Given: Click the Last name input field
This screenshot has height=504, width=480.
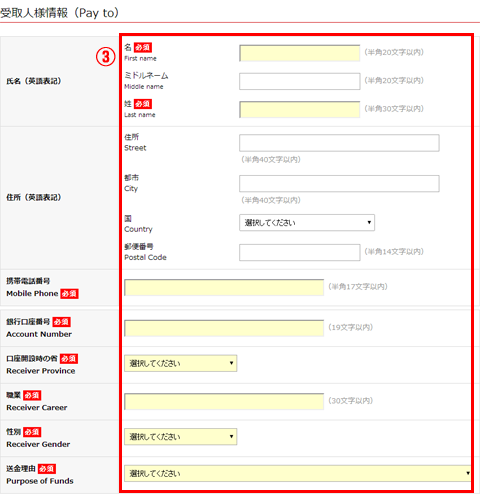Looking at the screenshot, I should coord(299,110).
